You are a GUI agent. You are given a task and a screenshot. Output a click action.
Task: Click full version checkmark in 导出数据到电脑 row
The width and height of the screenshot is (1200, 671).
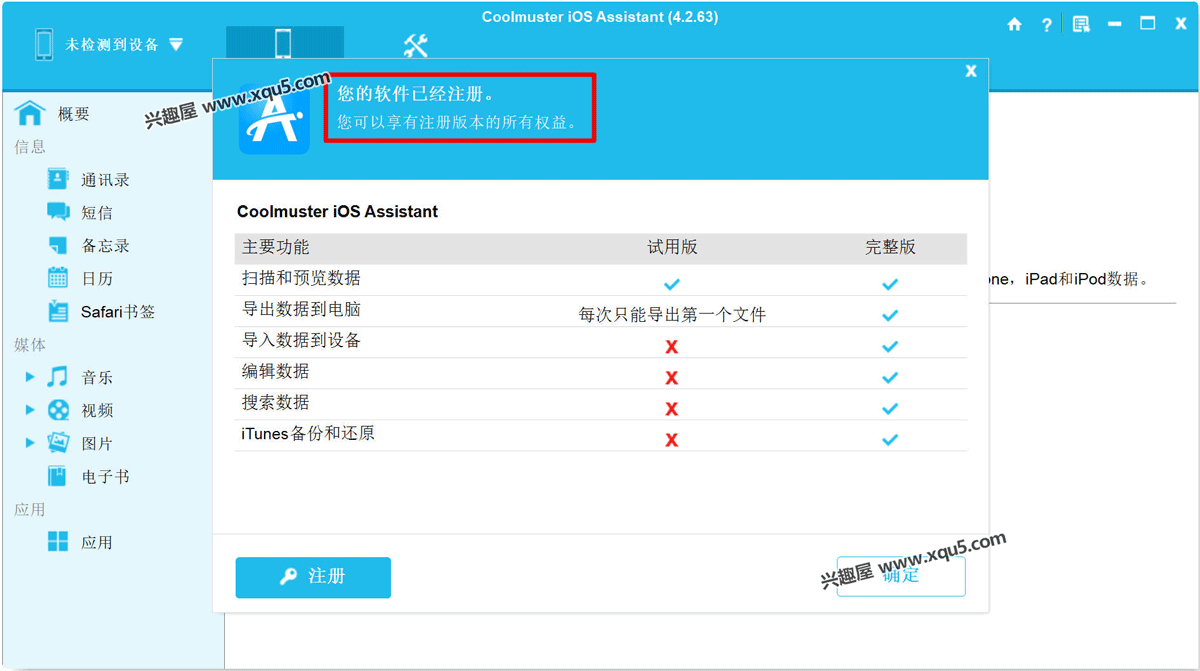click(x=890, y=315)
